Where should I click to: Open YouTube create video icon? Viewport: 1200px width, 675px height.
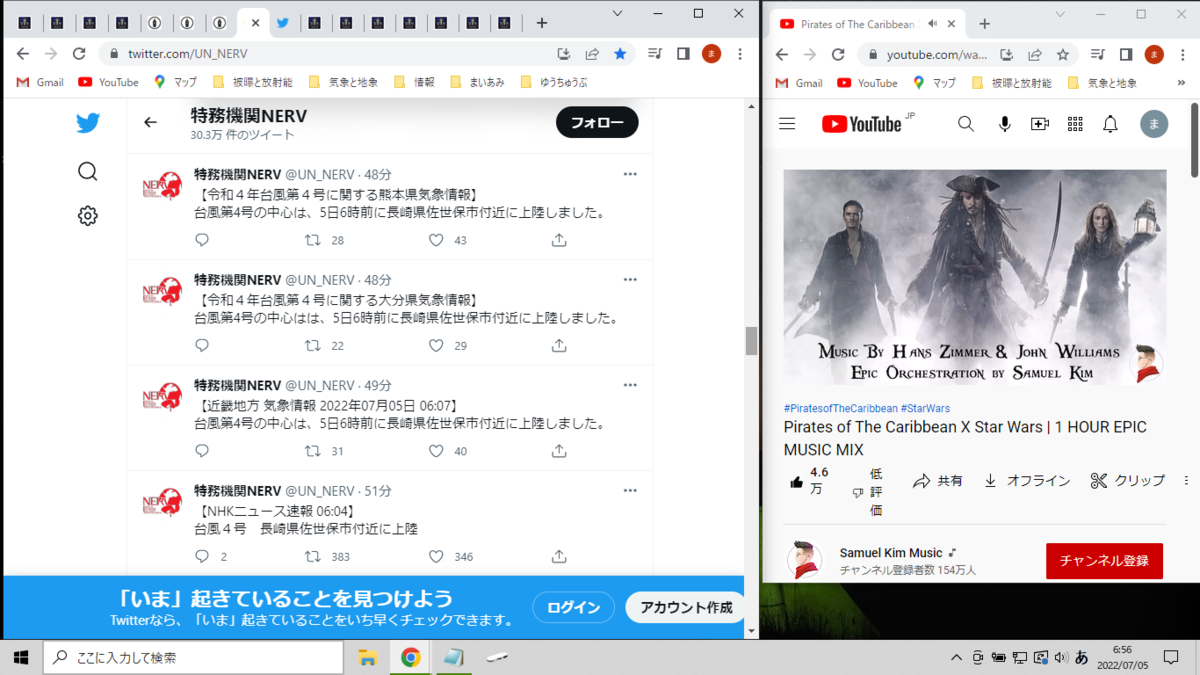coord(1040,124)
